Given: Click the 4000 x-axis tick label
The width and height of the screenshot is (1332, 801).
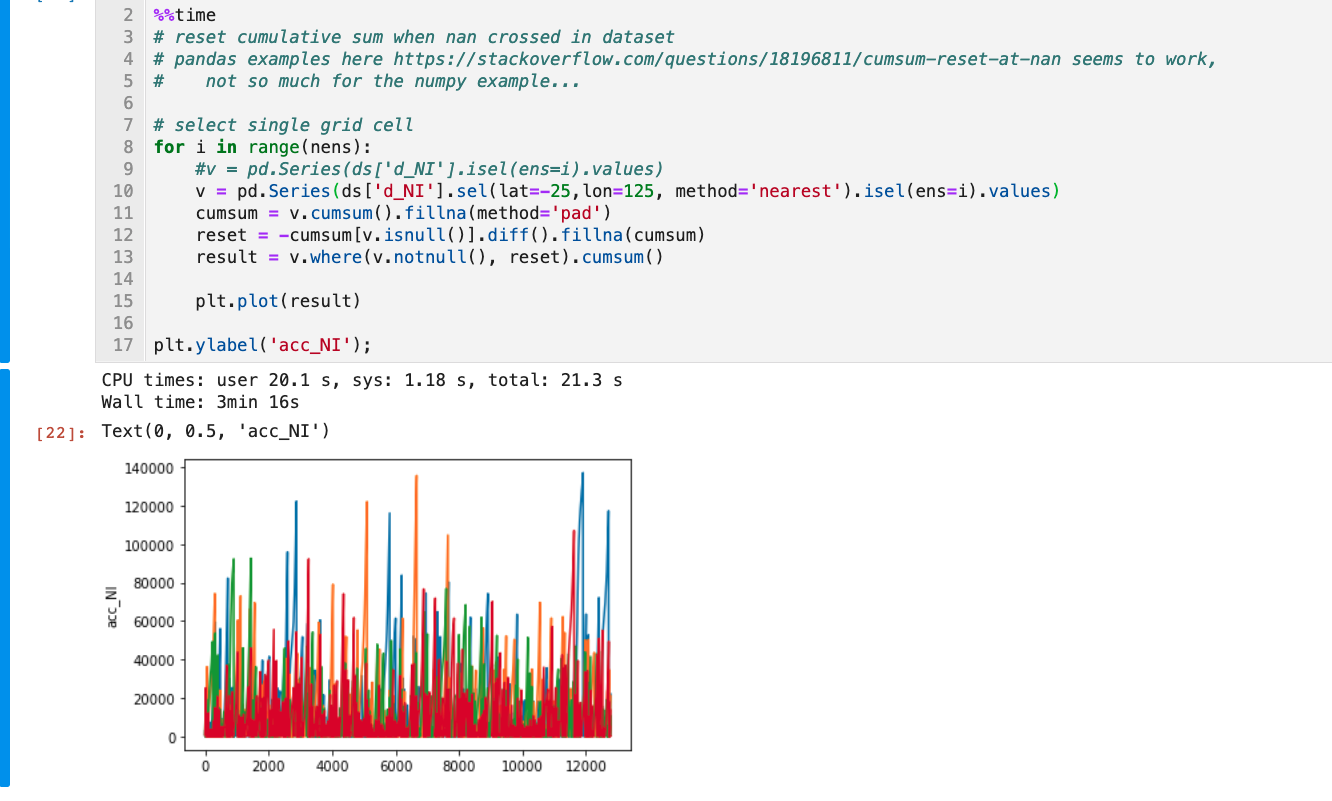Looking at the screenshot, I should pos(332,766).
